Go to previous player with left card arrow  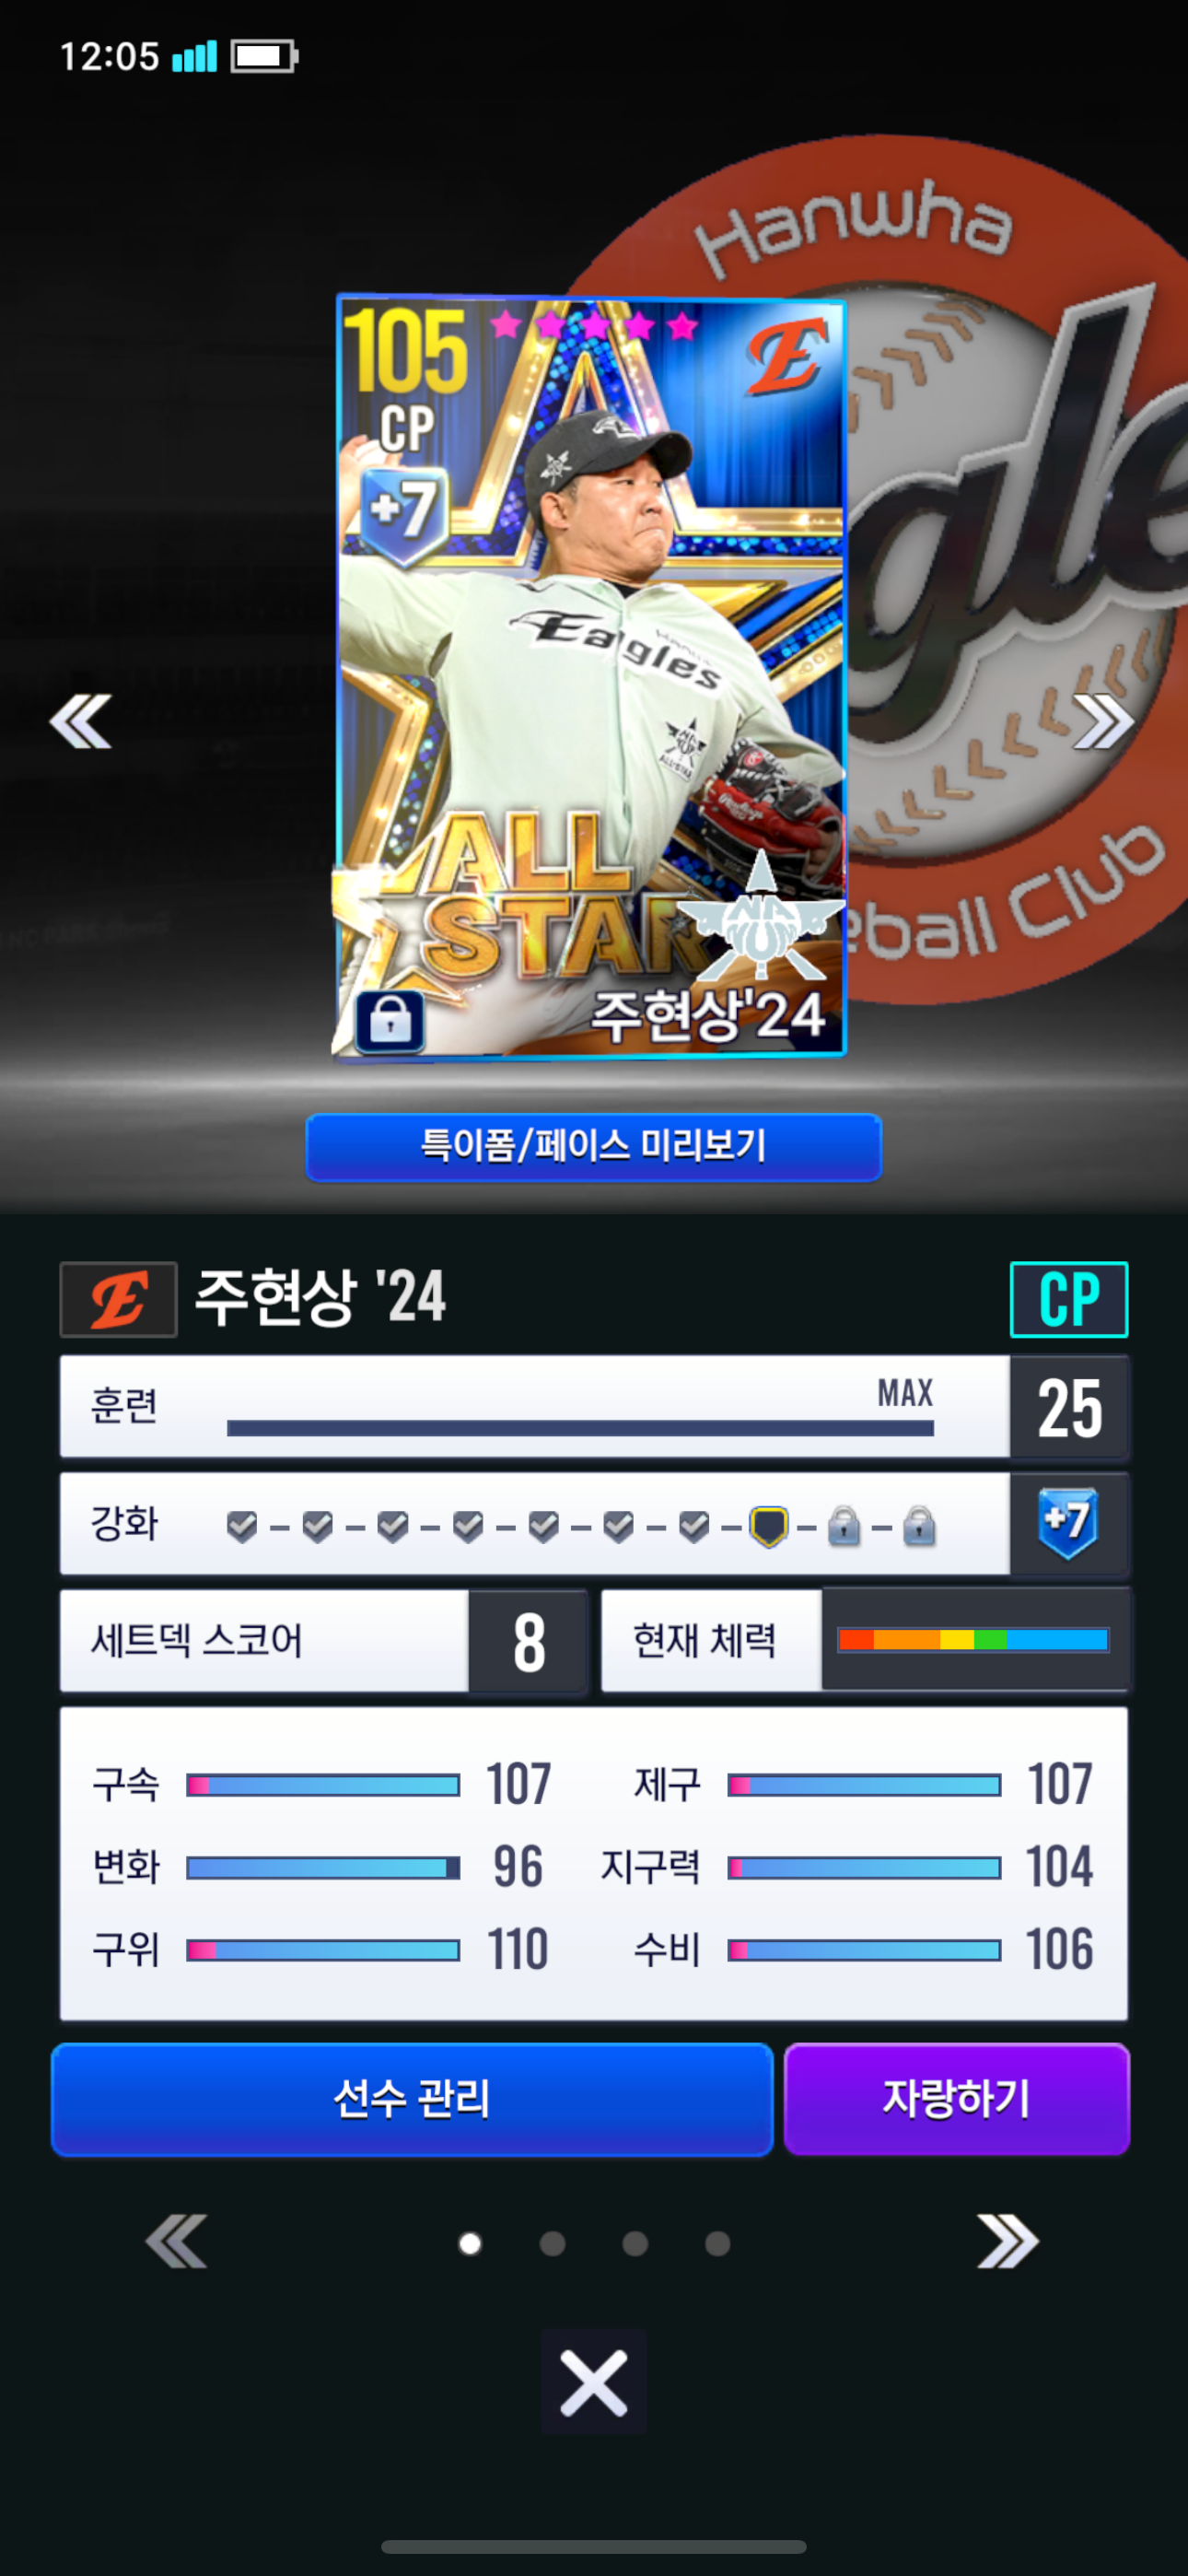(x=80, y=721)
